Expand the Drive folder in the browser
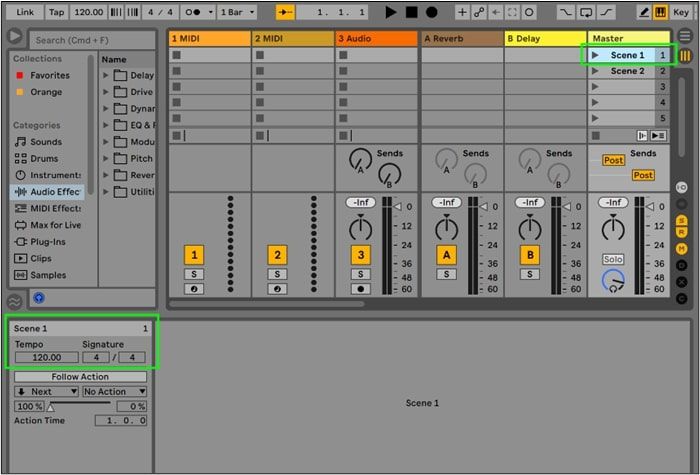Image resolution: width=700 pixels, height=475 pixels. (106, 92)
